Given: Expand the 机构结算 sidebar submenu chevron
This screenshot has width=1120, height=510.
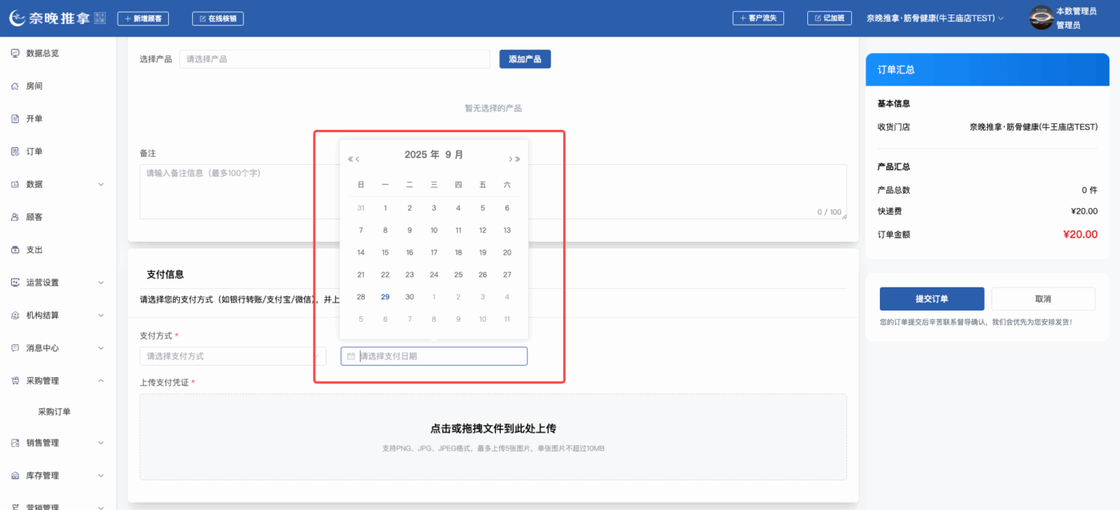Looking at the screenshot, I should click(x=101, y=316).
